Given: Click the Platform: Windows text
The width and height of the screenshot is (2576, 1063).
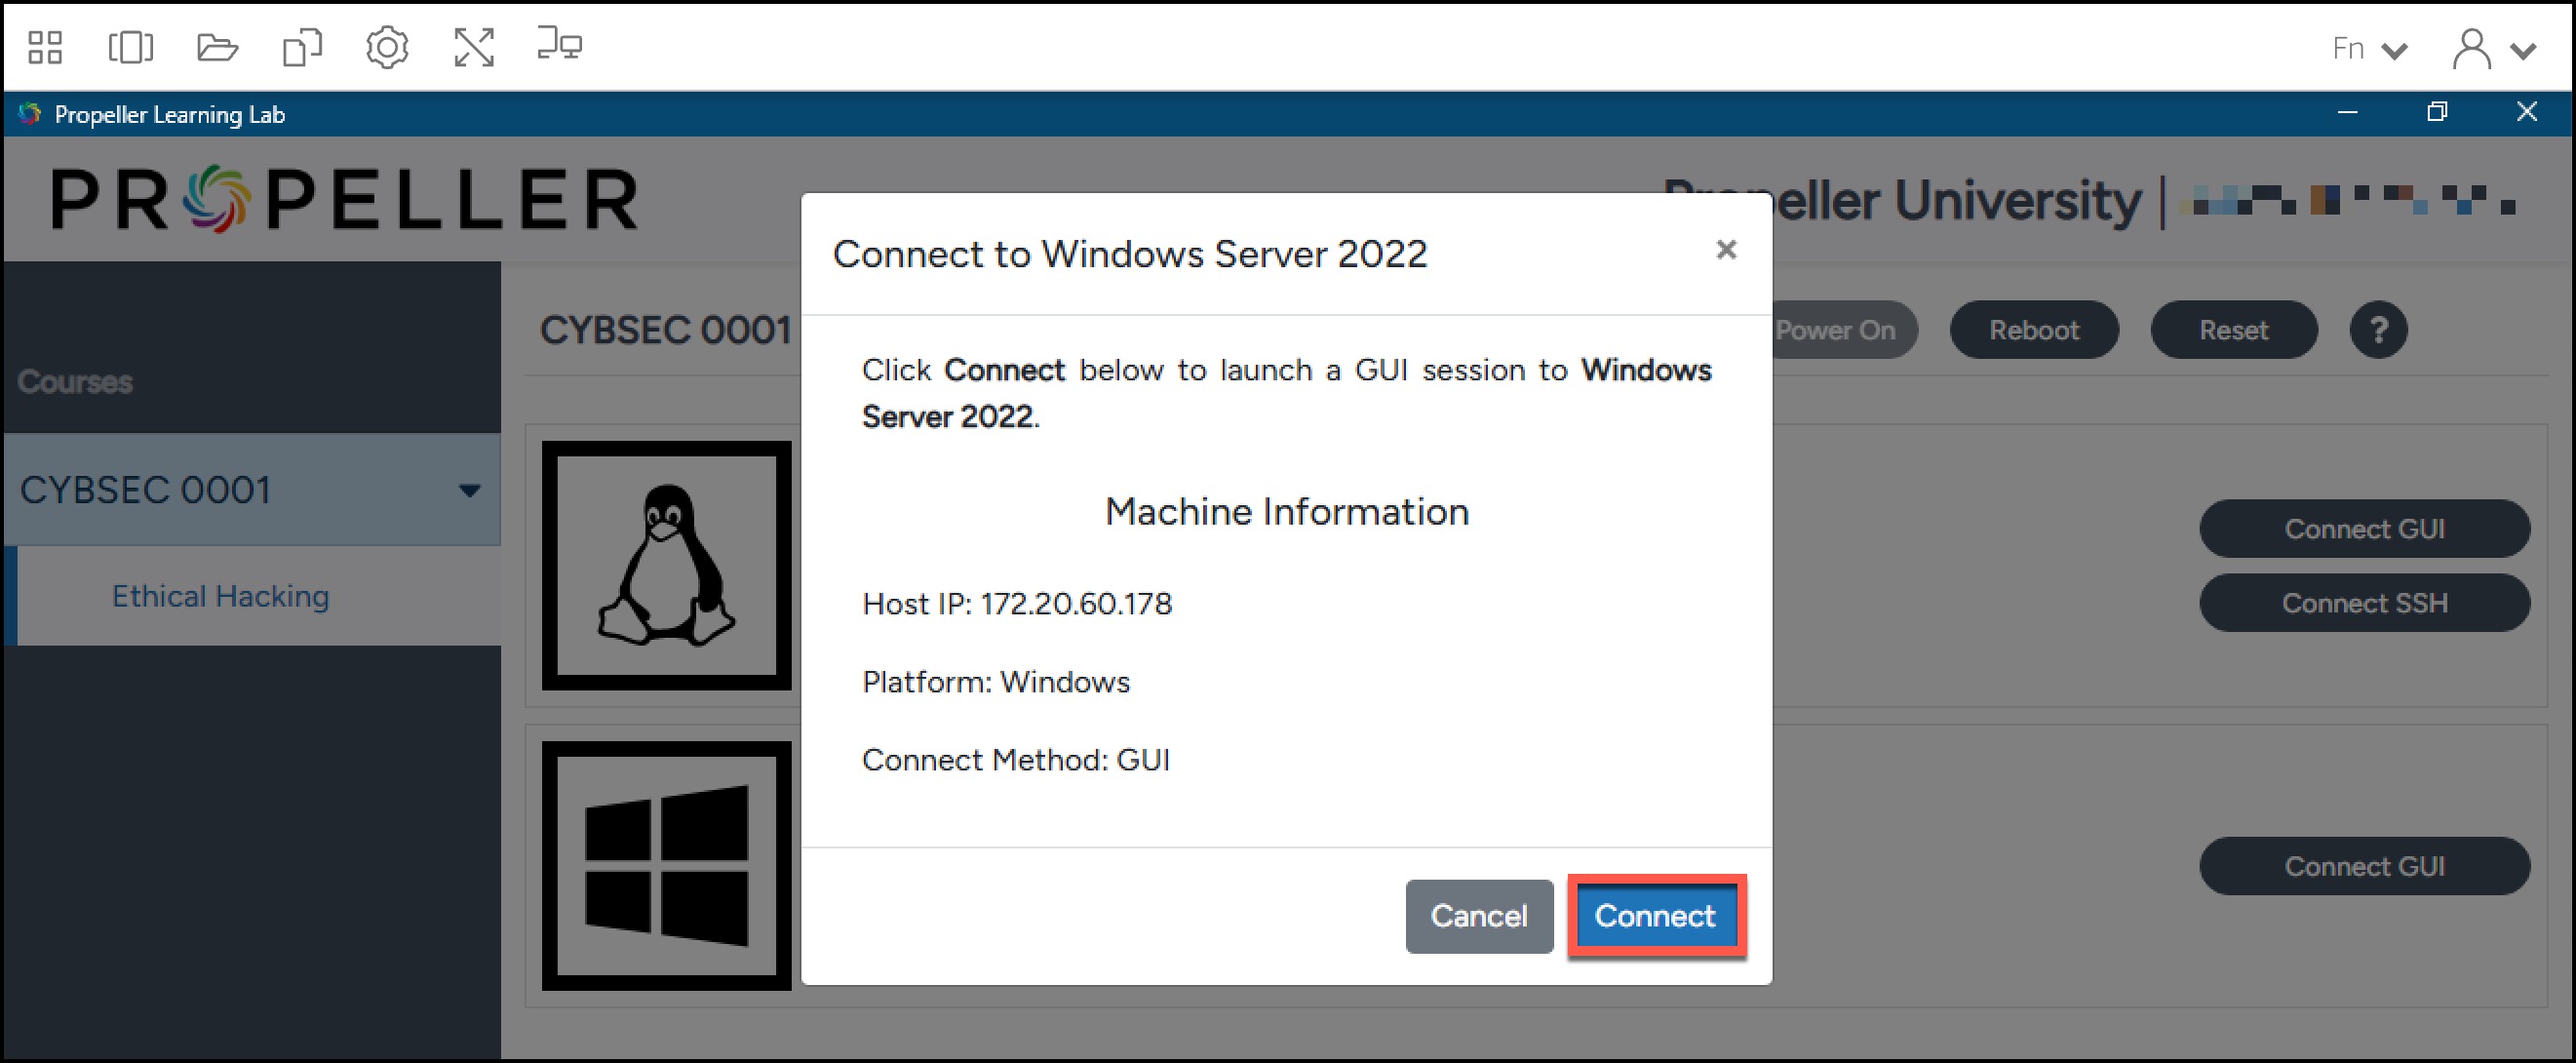Looking at the screenshot, I should [x=996, y=682].
